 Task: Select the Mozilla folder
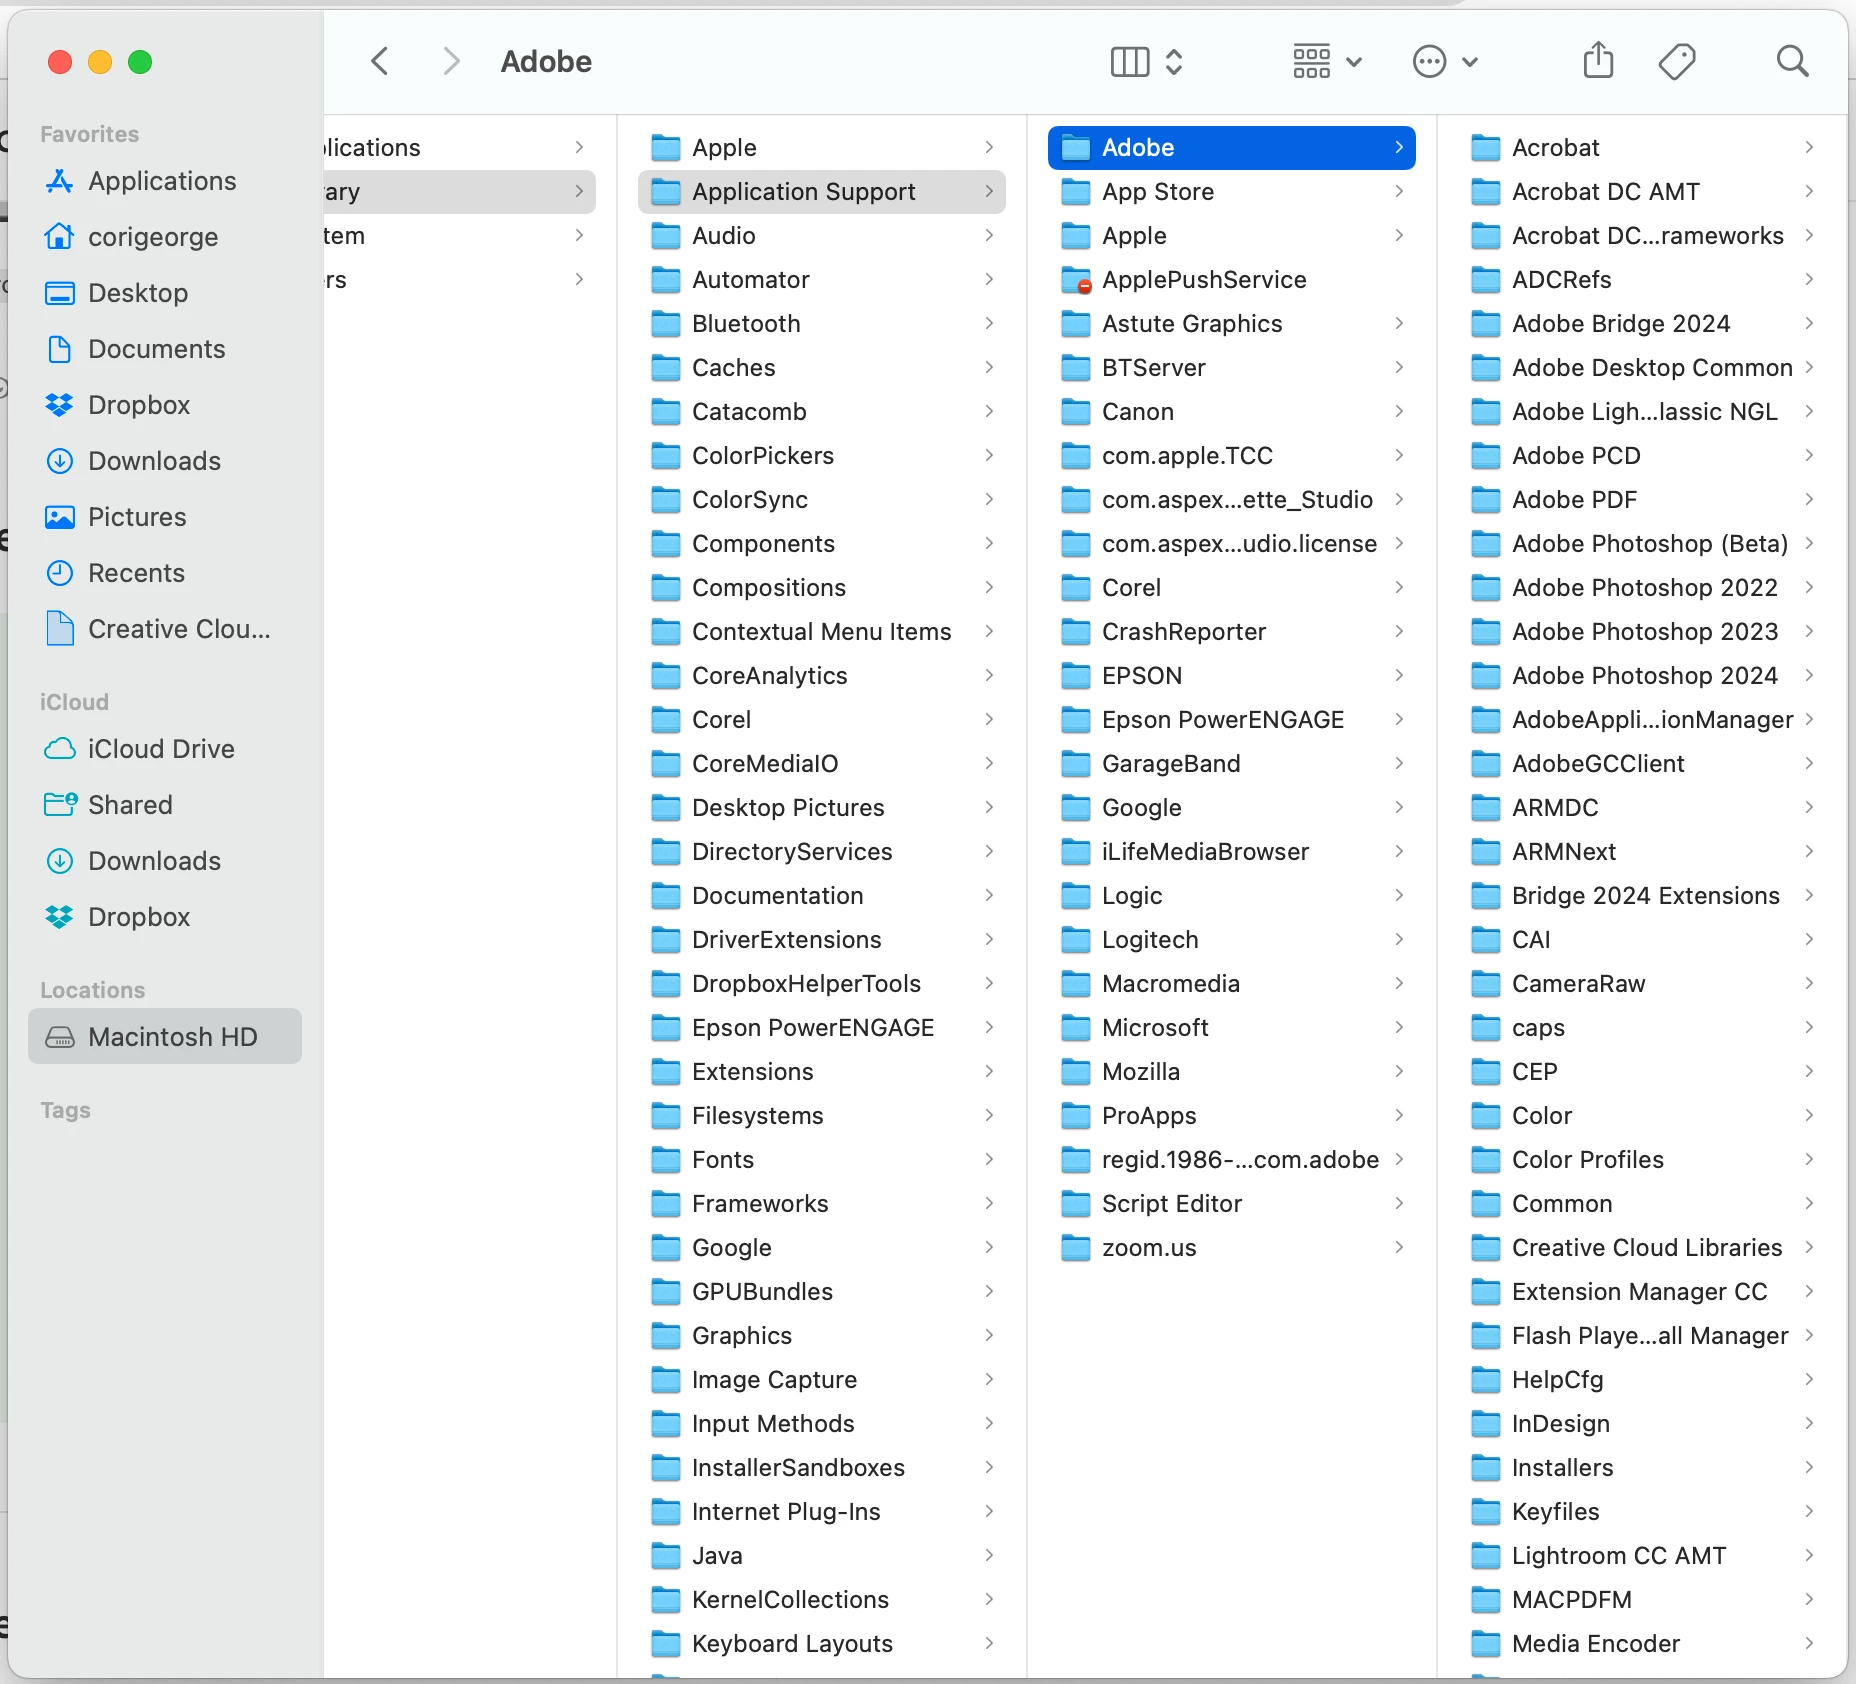tap(1231, 1072)
